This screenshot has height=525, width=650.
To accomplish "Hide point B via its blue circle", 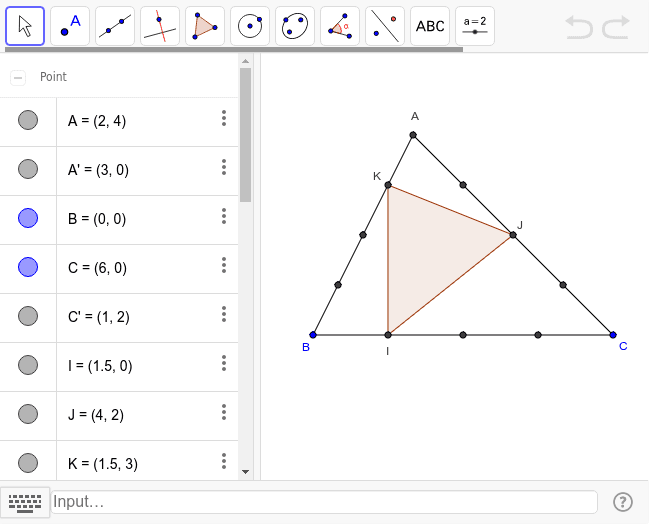I will (x=28, y=218).
